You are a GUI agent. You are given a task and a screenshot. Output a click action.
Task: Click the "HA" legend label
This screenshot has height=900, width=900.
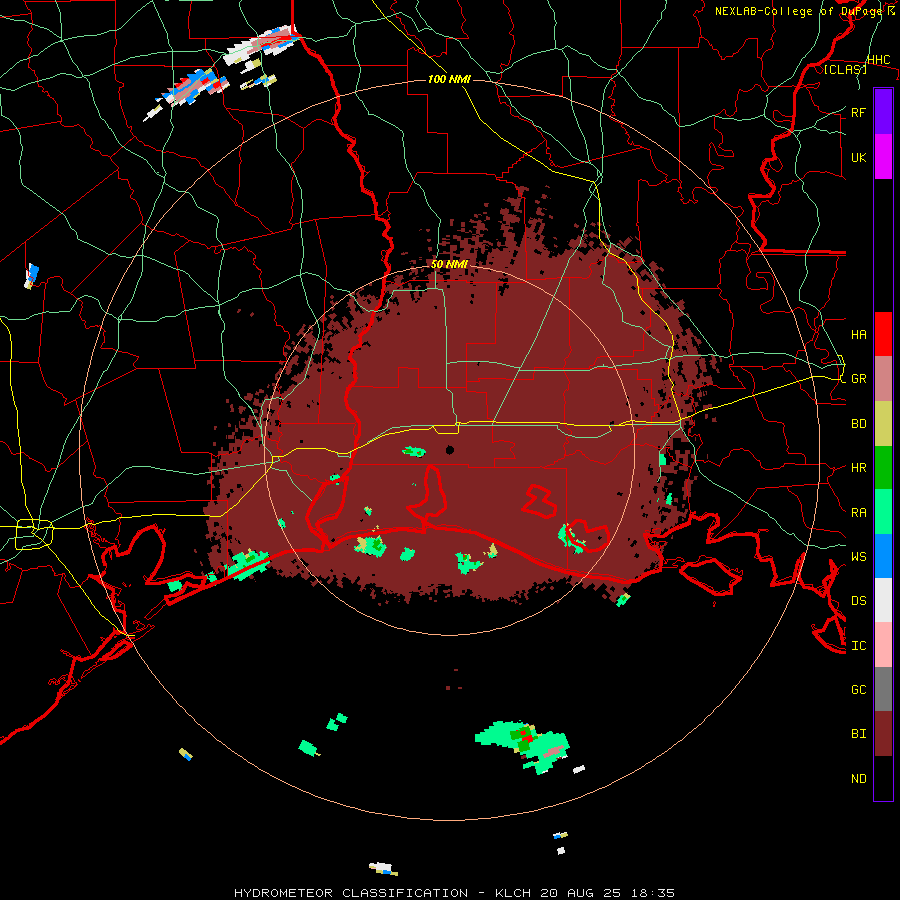[858, 335]
